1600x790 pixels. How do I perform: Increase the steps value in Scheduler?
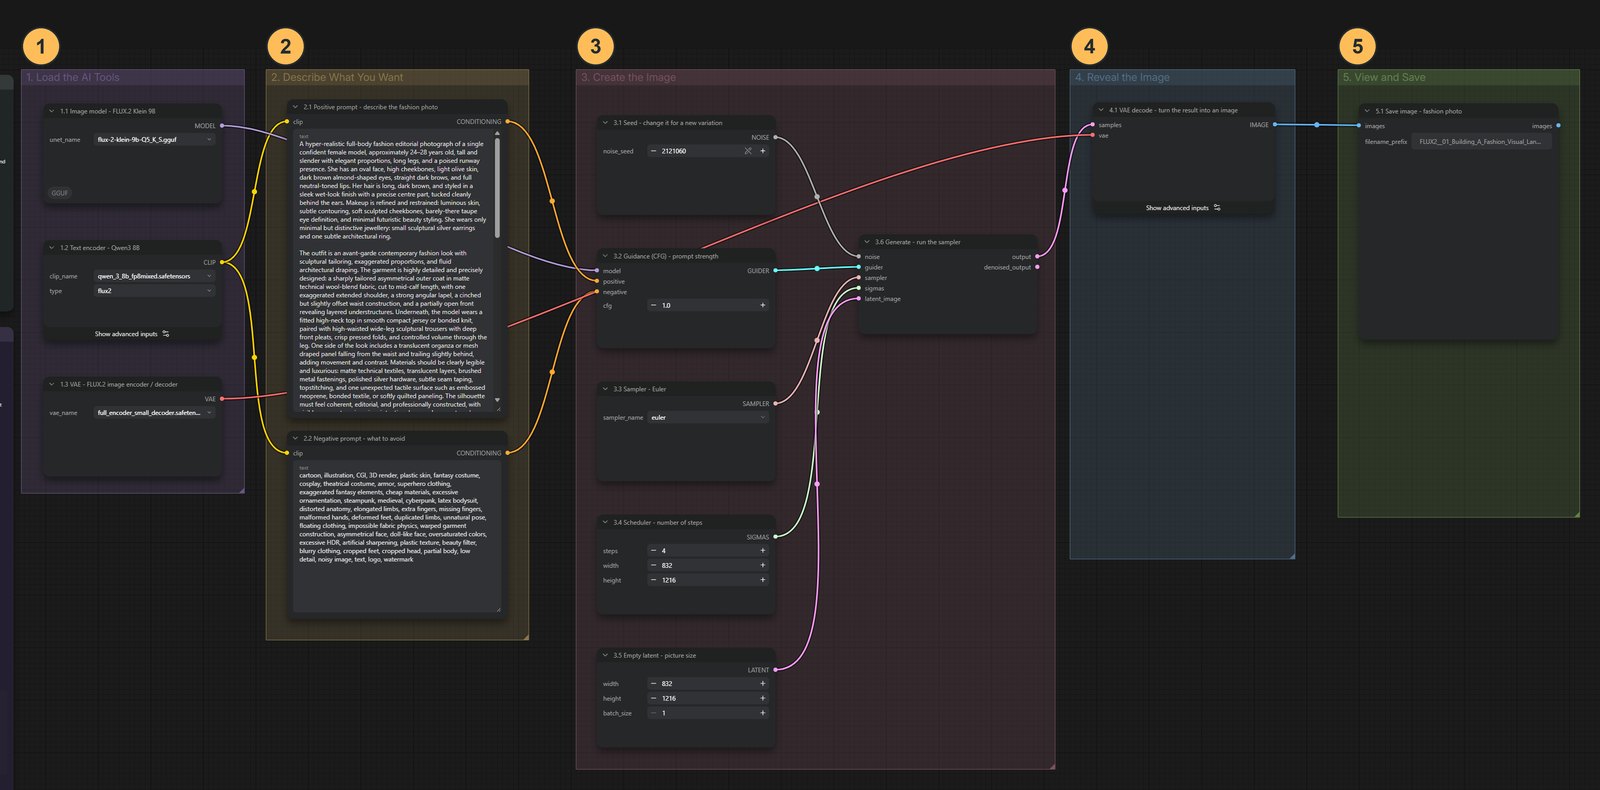tap(763, 551)
